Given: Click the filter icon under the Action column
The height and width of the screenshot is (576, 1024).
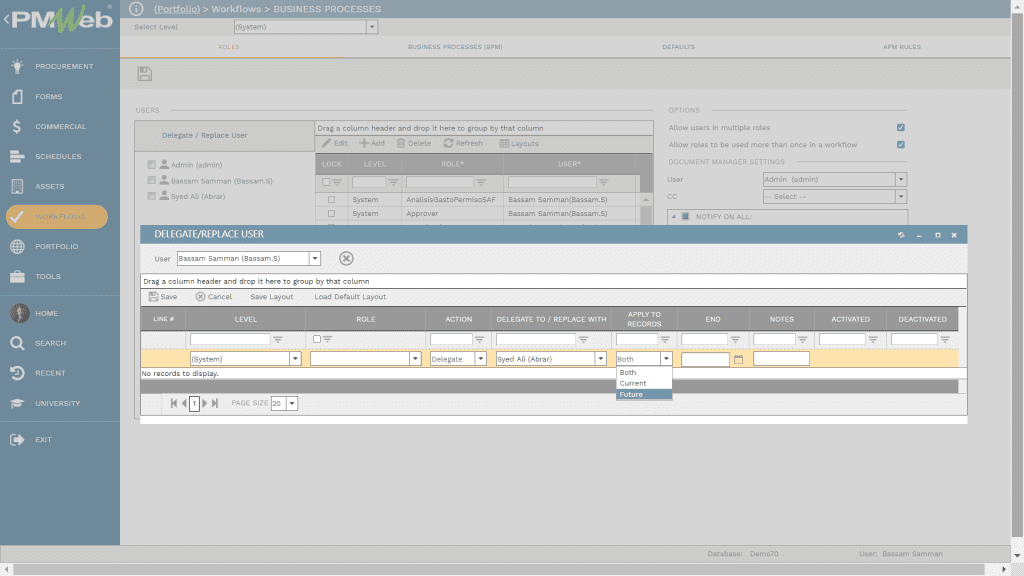Looking at the screenshot, I should [479, 340].
